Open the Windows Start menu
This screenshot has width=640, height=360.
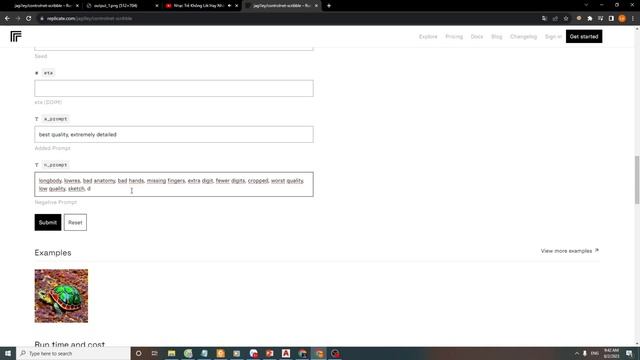pos(8,353)
